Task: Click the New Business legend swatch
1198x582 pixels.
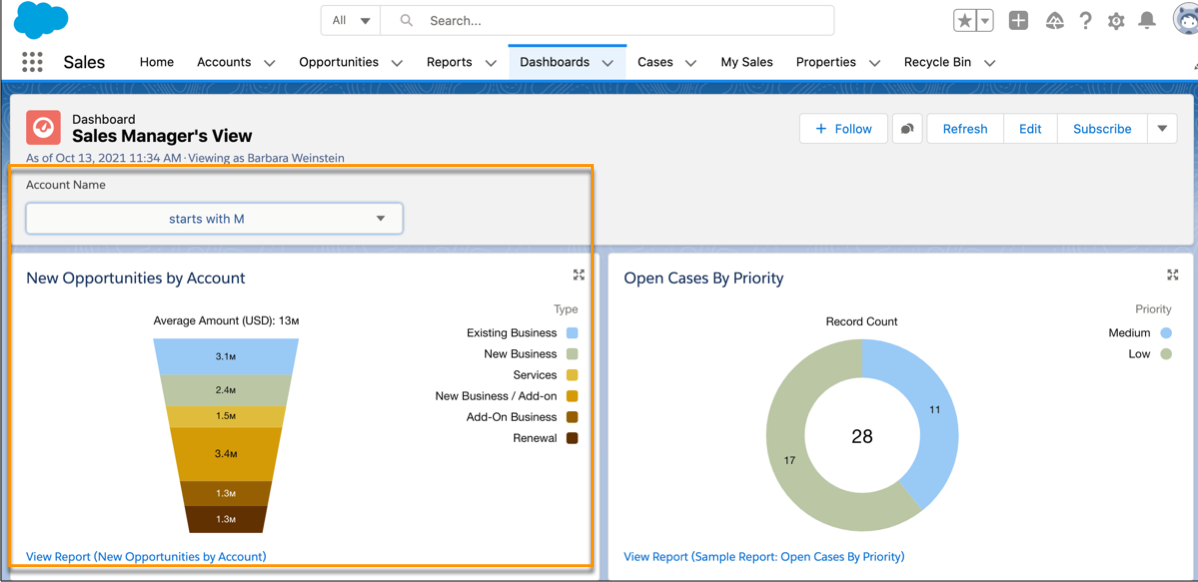Action: pos(572,354)
